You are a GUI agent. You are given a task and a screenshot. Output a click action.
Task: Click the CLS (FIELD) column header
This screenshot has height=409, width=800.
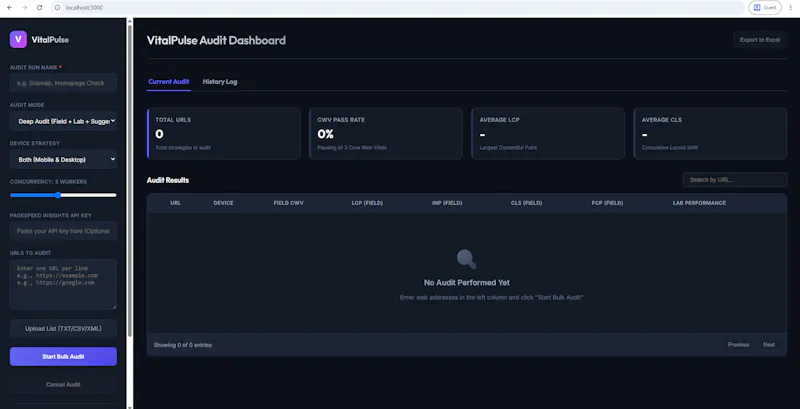tap(527, 203)
